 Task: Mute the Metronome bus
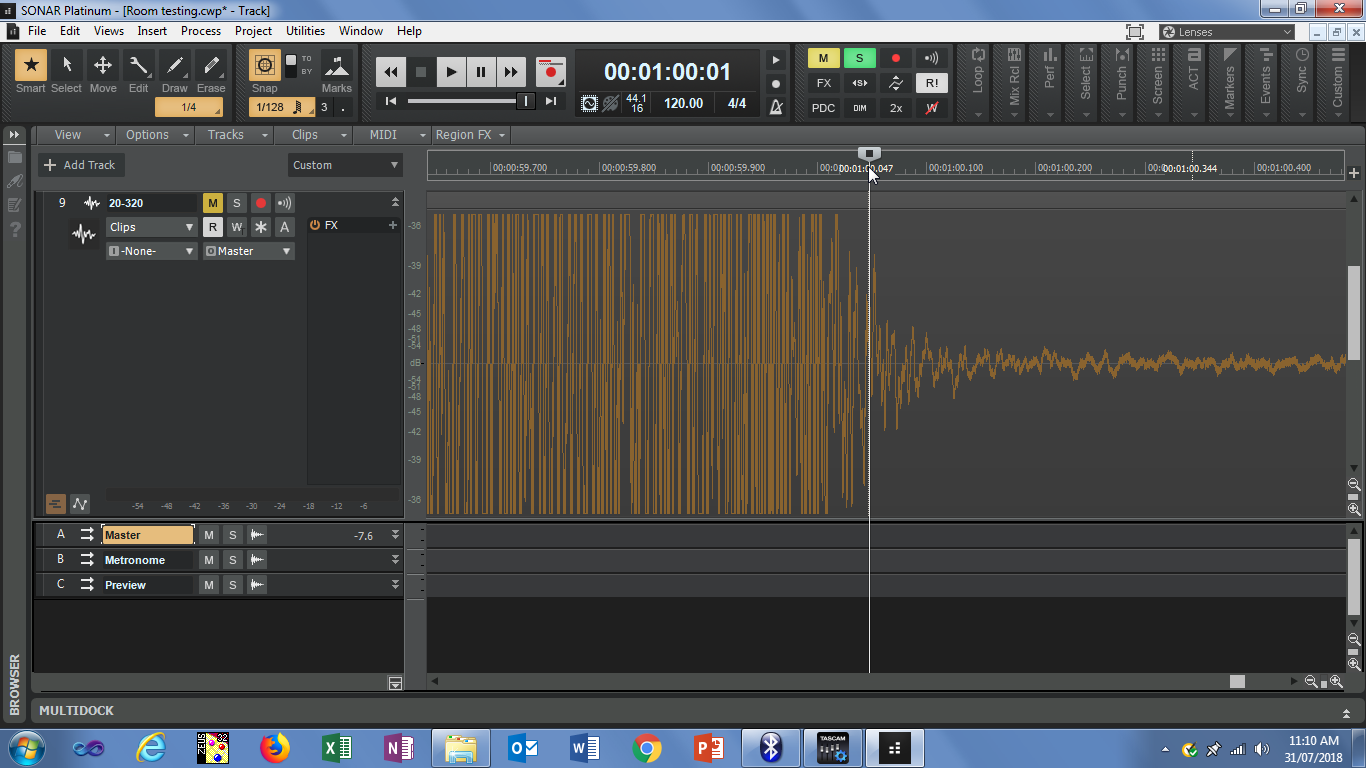[209, 560]
